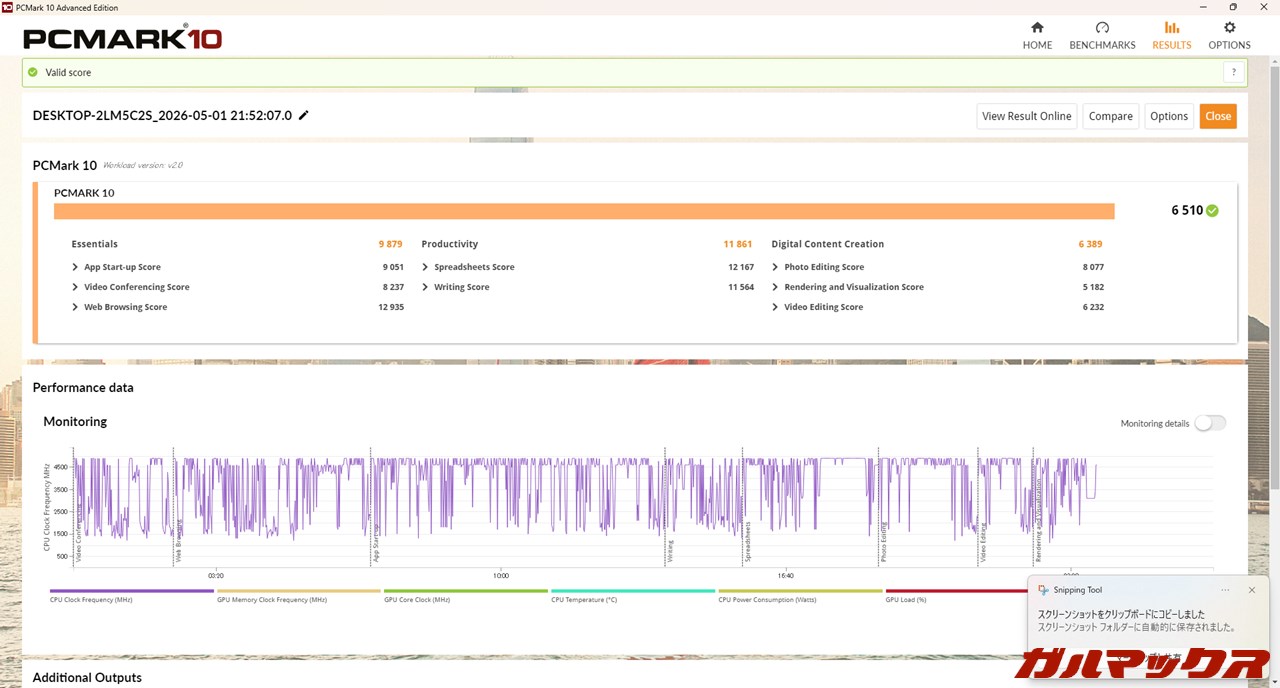The image size is (1280, 688).
Task: Select GPU Core Clock green legend bar
Action: [465, 591]
